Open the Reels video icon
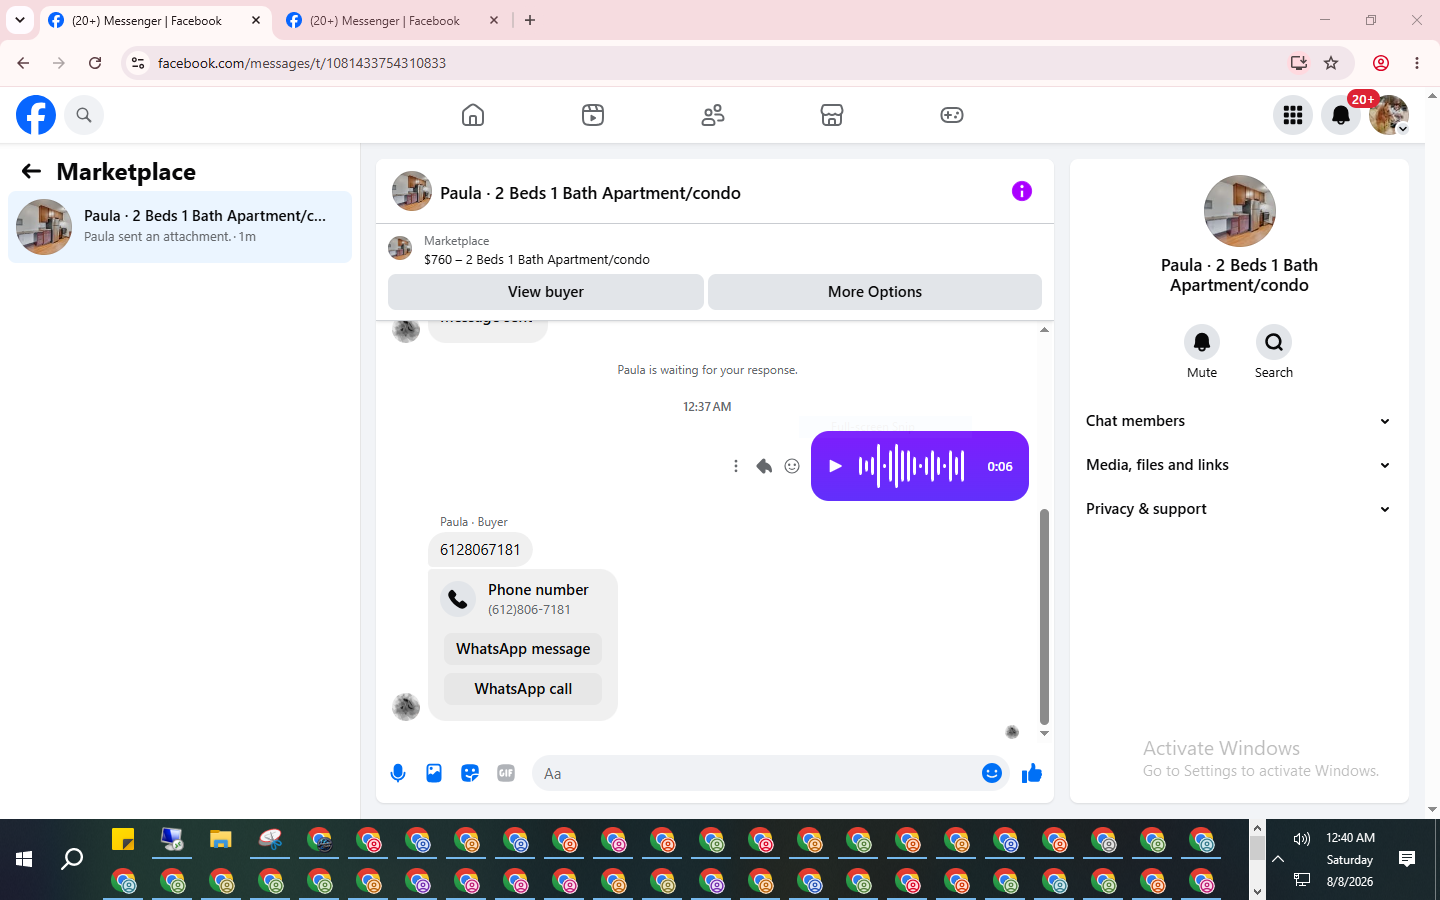Screen dimensions: 1440x900 pos(593,115)
